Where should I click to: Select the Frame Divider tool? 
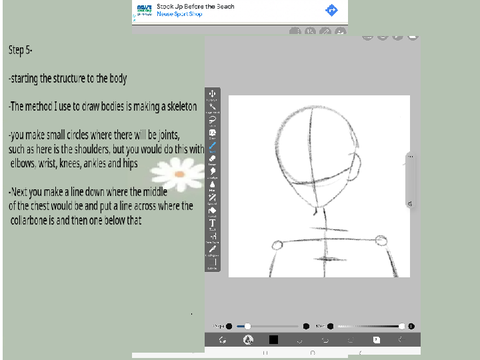tap(212, 237)
